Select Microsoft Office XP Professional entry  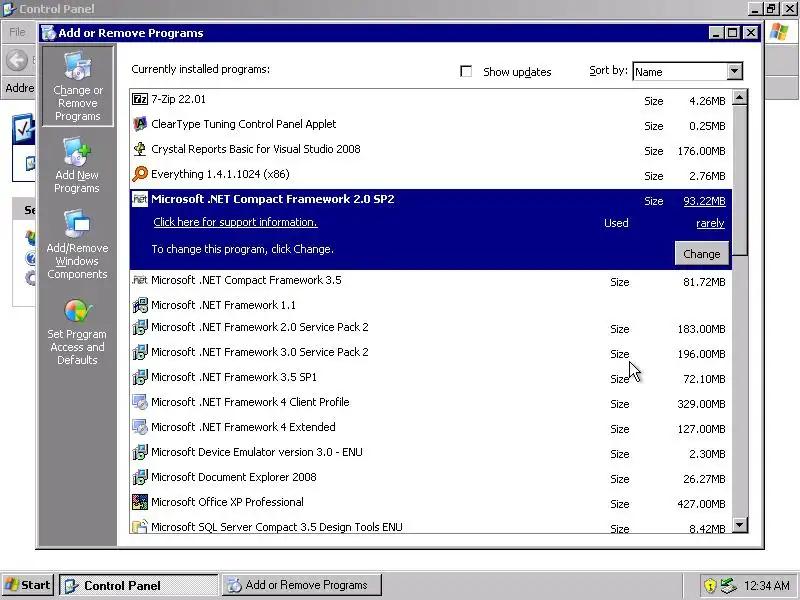[431, 503]
